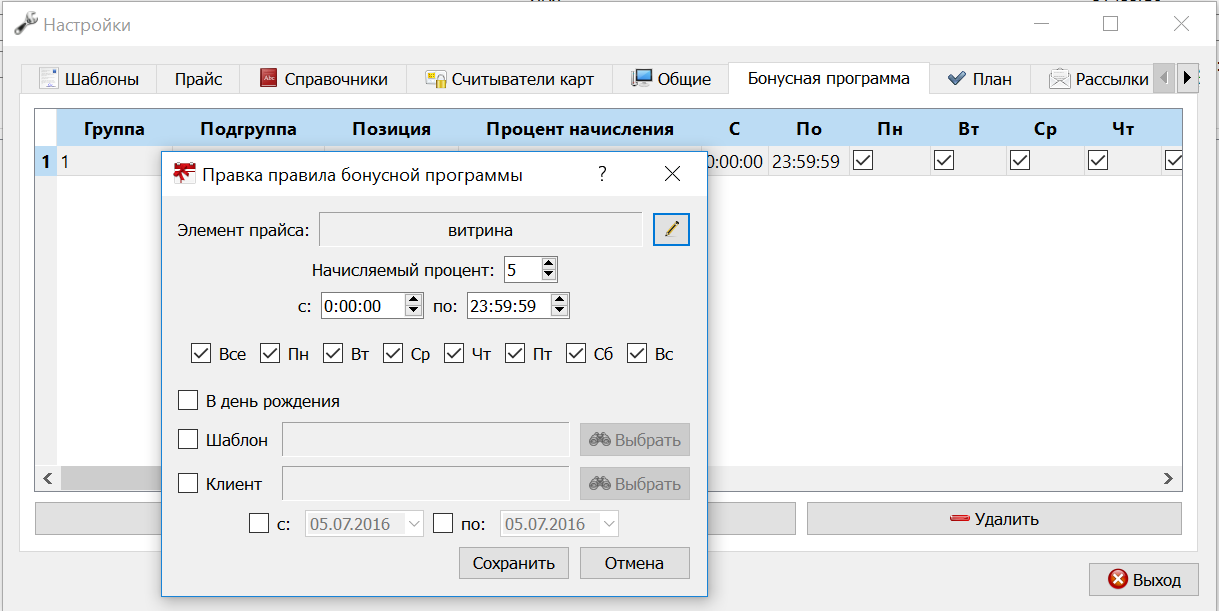
Task: Switch to the Прайс tab
Action: [198, 79]
